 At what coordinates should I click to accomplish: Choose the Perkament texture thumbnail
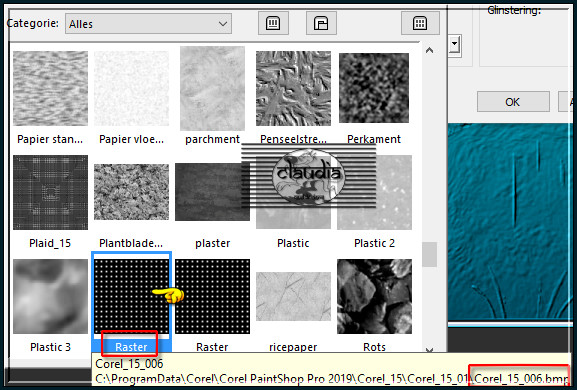(x=374, y=88)
